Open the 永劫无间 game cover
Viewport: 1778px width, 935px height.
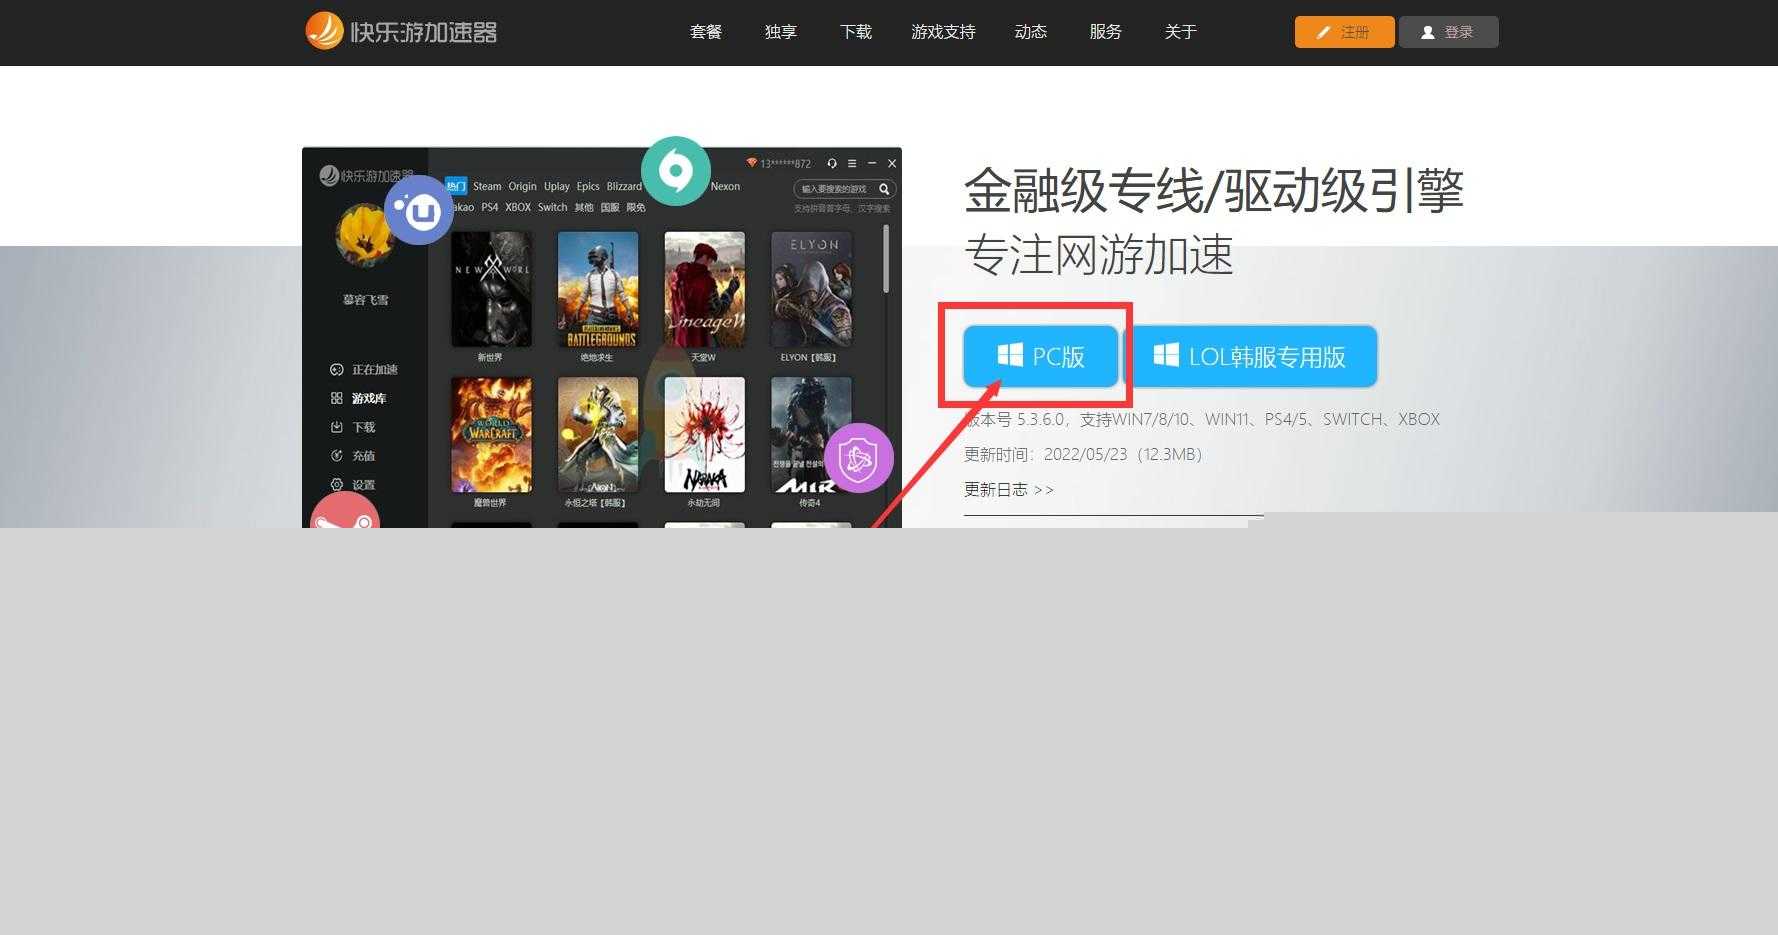pyautogui.click(x=705, y=435)
